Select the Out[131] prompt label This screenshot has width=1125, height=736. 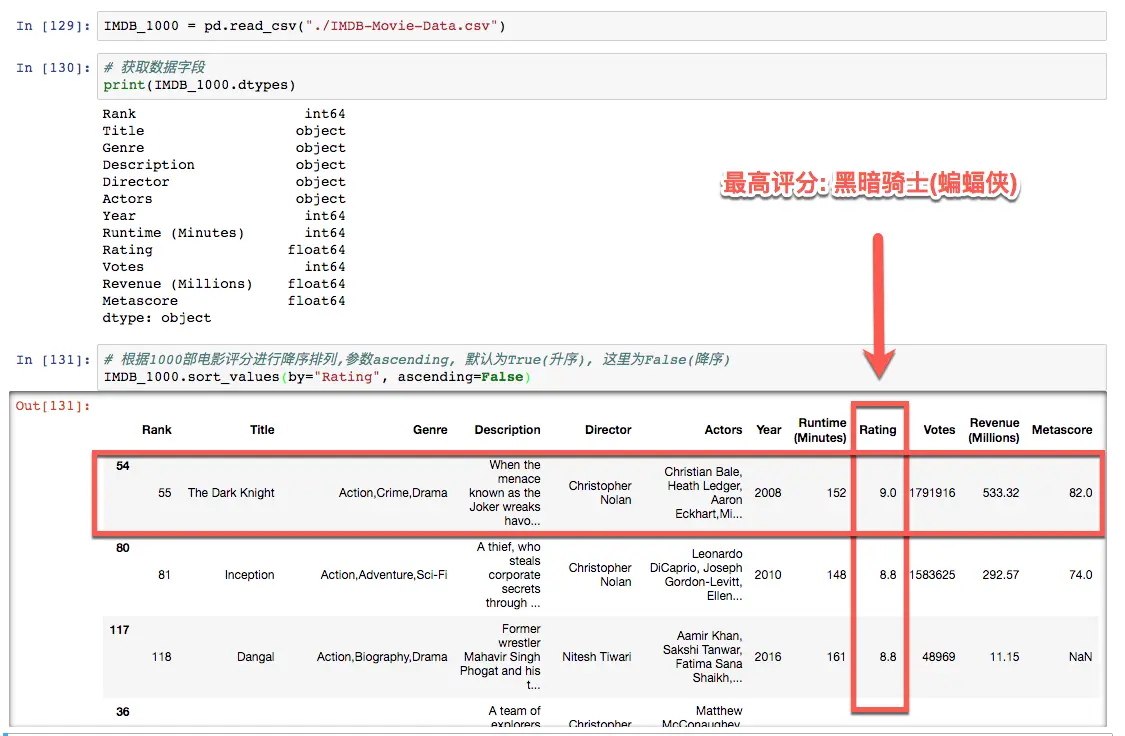(x=53, y=406)
